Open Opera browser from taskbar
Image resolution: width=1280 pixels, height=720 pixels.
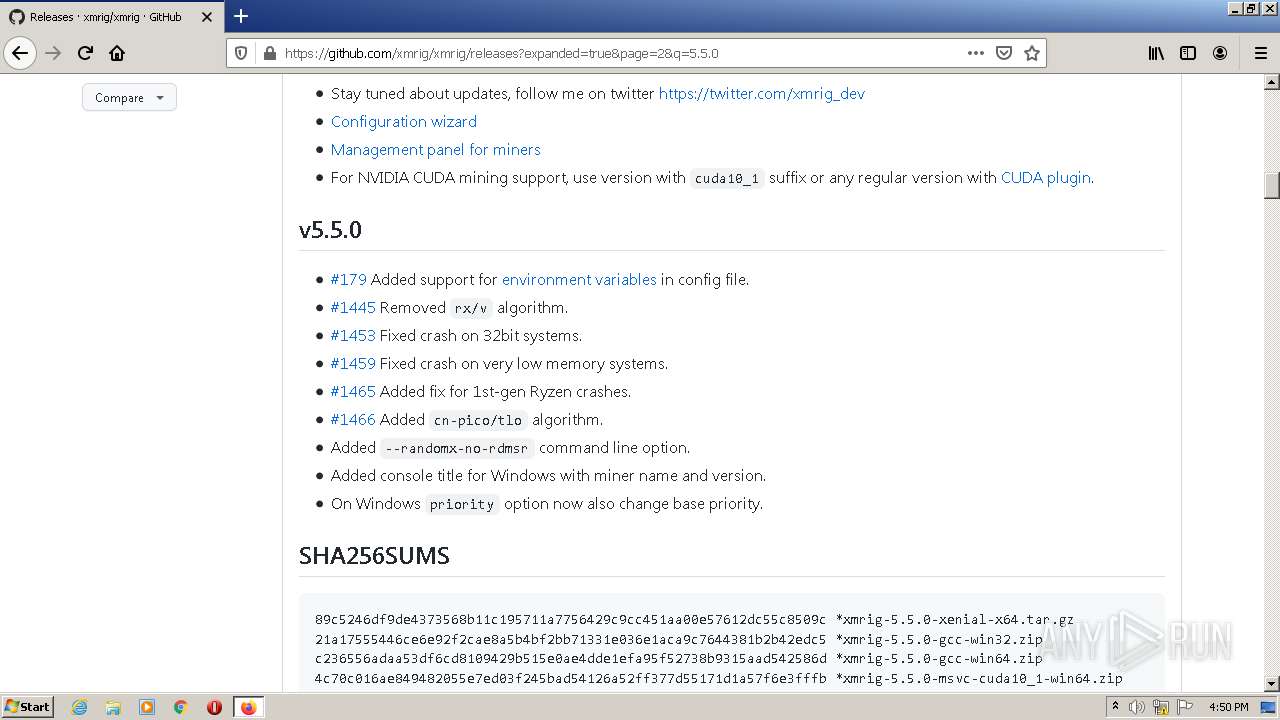click(x=214, y=707)
